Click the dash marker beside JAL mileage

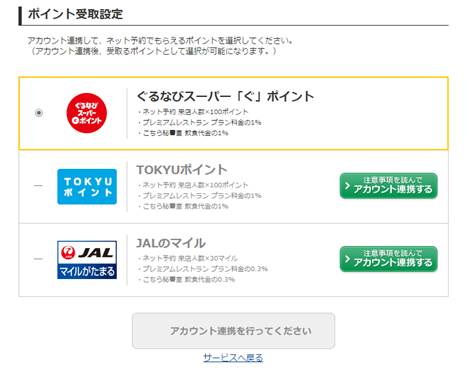(x=38, y=259)
